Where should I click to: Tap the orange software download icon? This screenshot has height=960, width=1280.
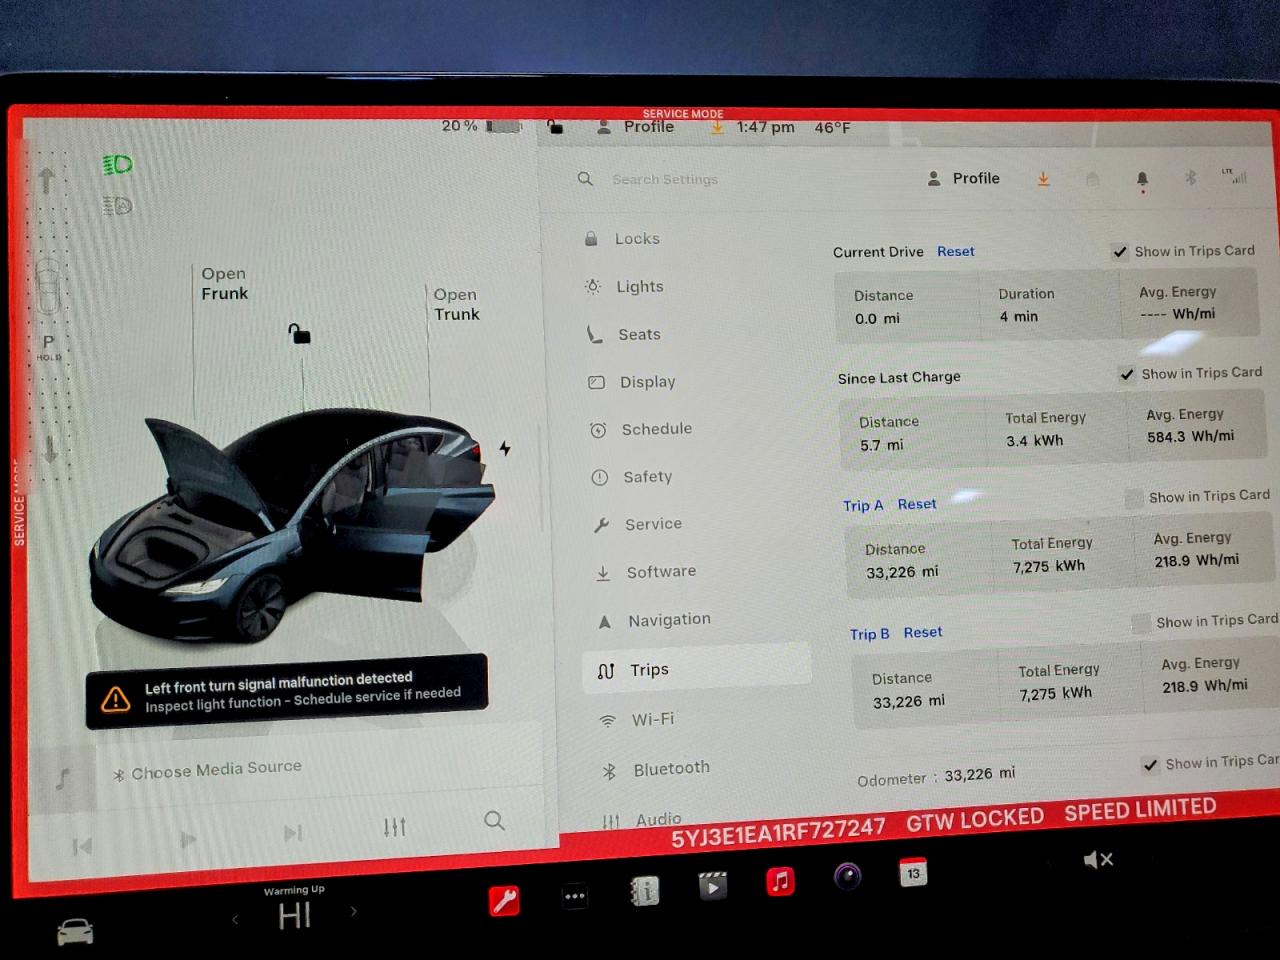click(1043, 179)
